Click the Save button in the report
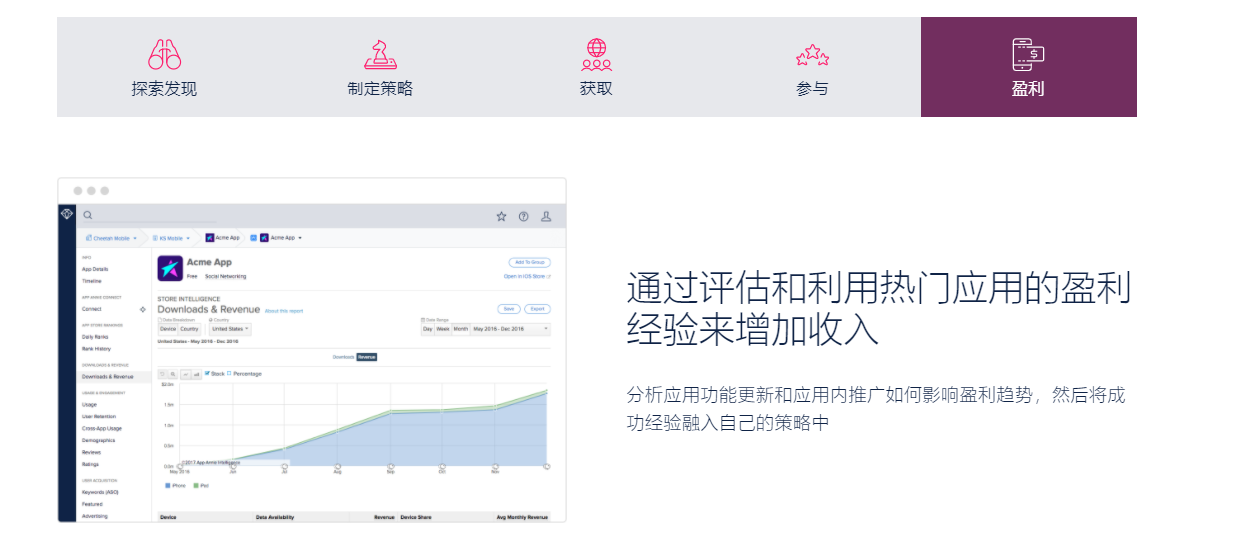Image resolution: width=1253 pixels, height=560 pixels. [x=509, y=309]
